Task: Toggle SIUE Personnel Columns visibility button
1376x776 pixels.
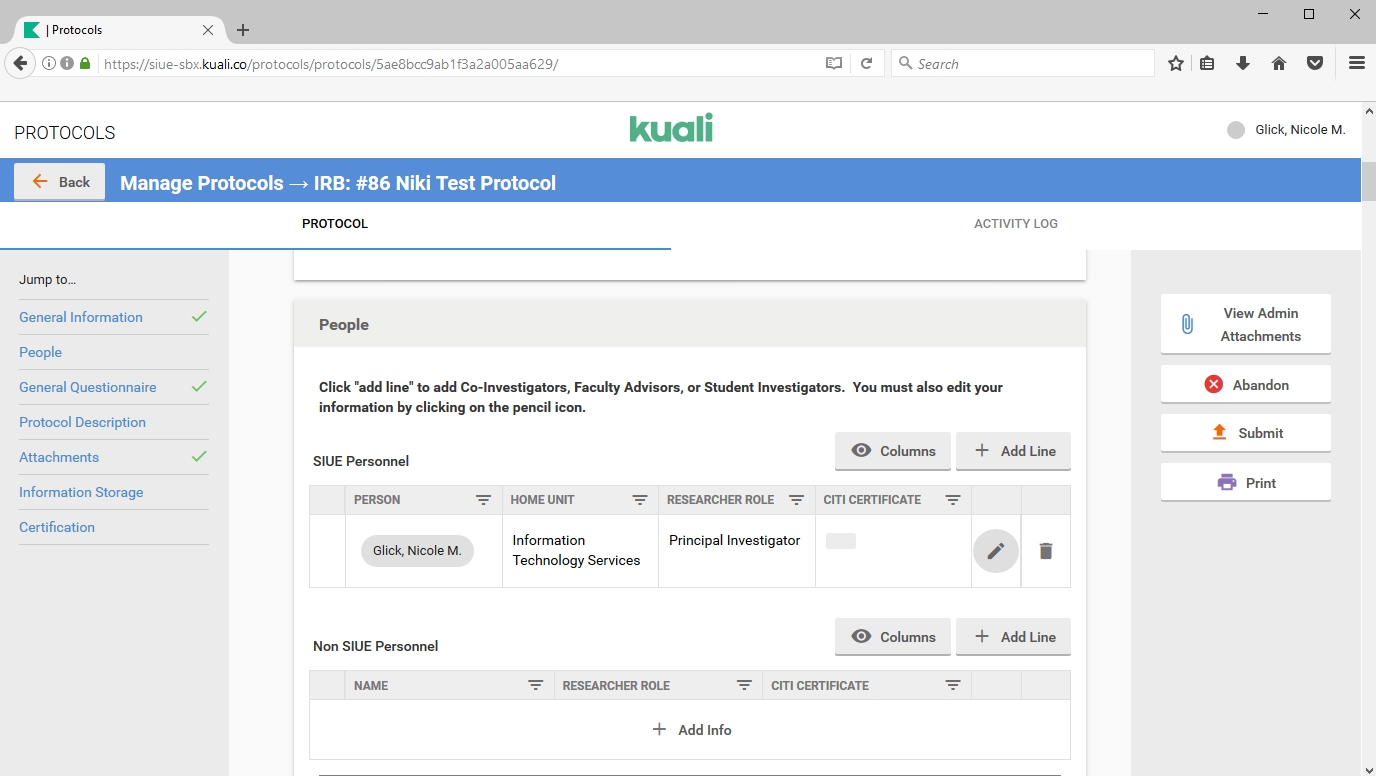Action: [x=892, y=451]
